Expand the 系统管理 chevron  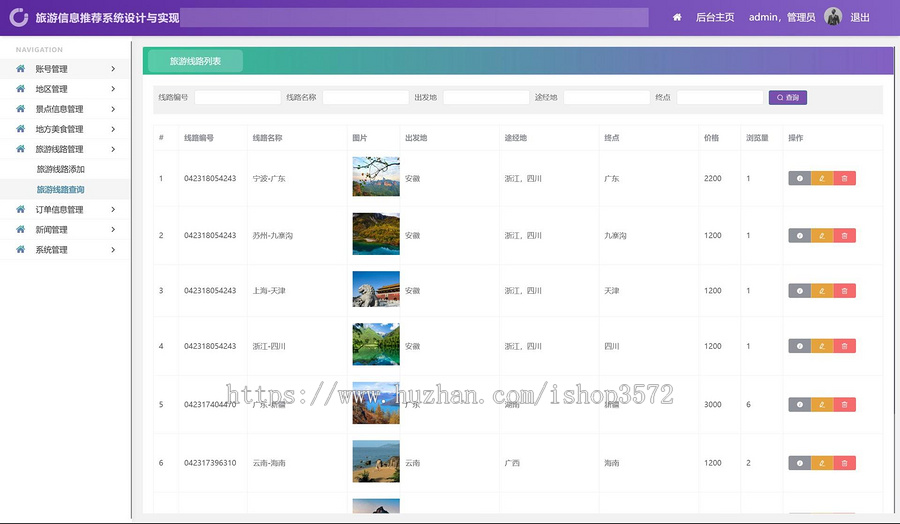113,250
